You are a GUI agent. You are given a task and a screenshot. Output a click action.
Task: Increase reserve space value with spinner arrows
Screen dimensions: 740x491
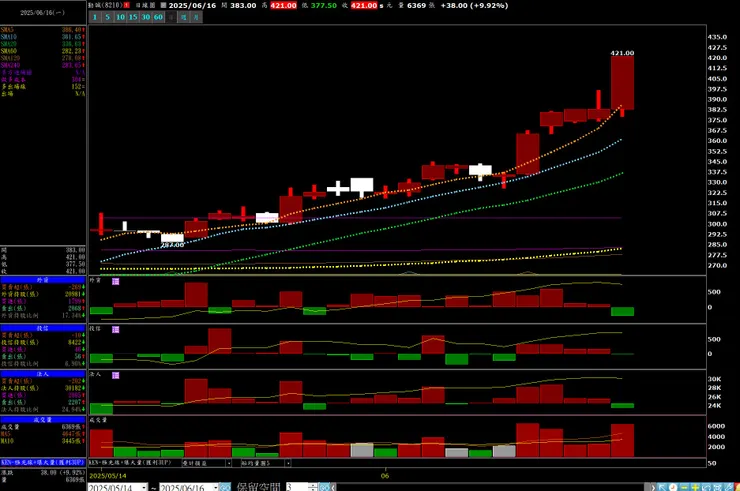(x=312, y=487)
